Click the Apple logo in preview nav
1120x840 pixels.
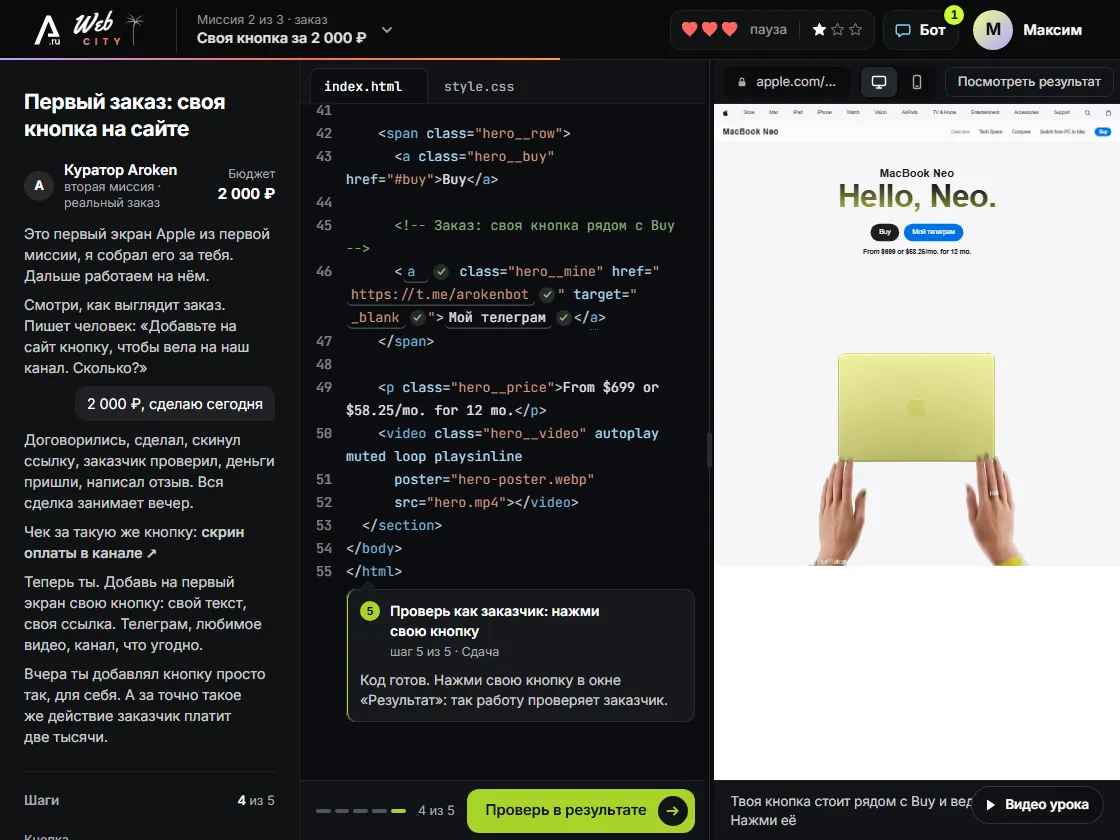[x=725, y=112]
